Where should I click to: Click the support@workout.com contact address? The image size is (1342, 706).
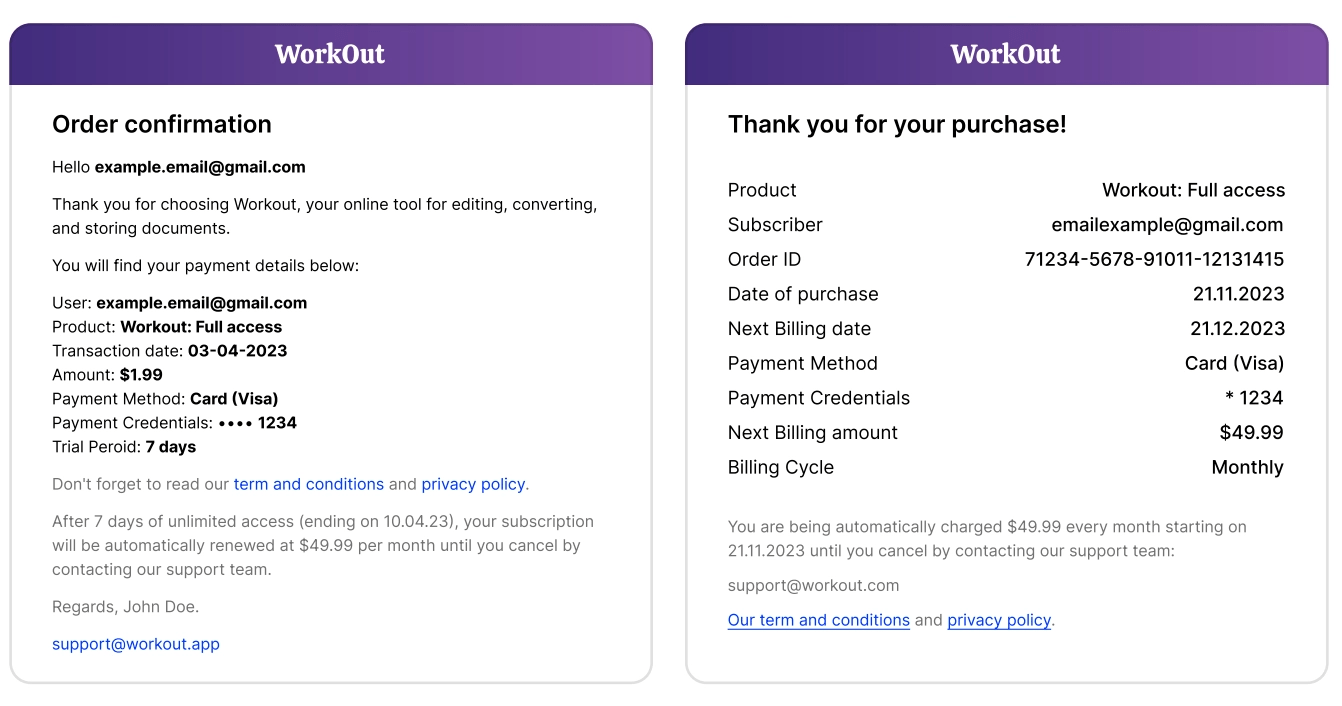click(x=813, y=585)
